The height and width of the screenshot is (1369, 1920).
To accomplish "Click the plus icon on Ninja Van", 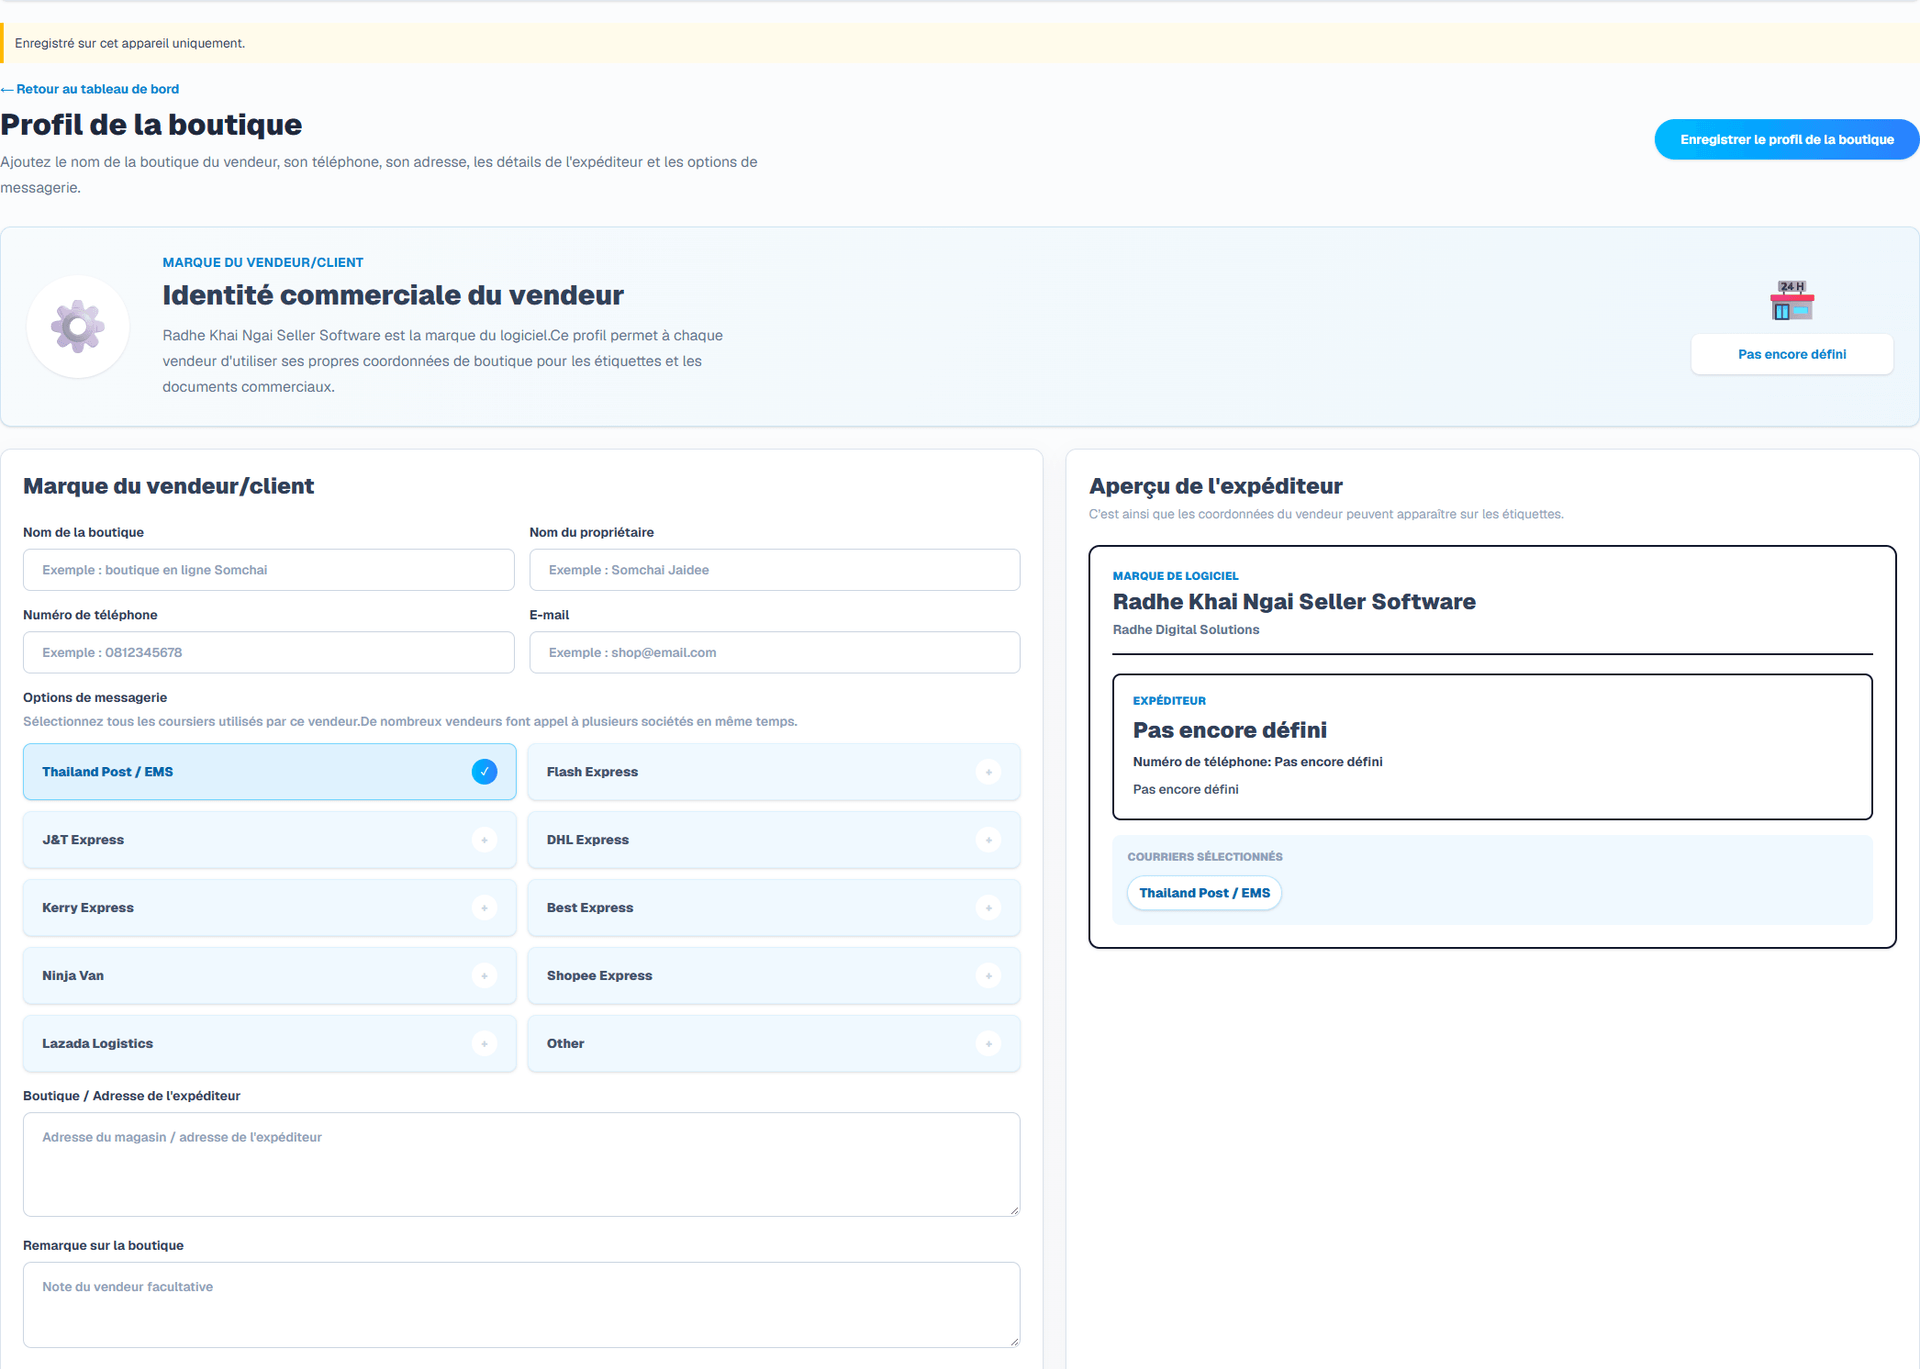I will [484, 976].
